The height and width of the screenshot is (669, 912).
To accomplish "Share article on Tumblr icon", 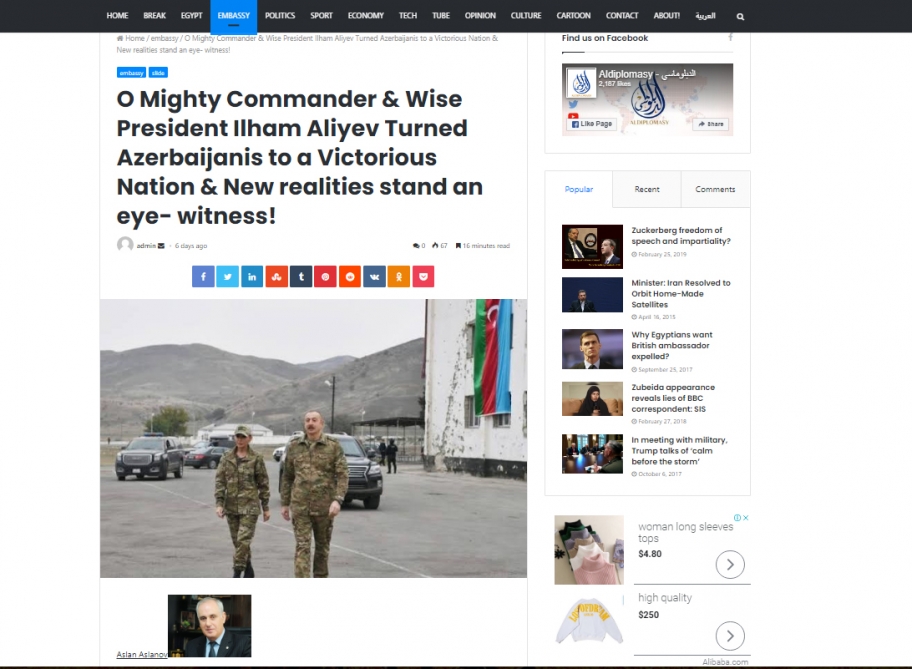I will click(x=301, y=277).
